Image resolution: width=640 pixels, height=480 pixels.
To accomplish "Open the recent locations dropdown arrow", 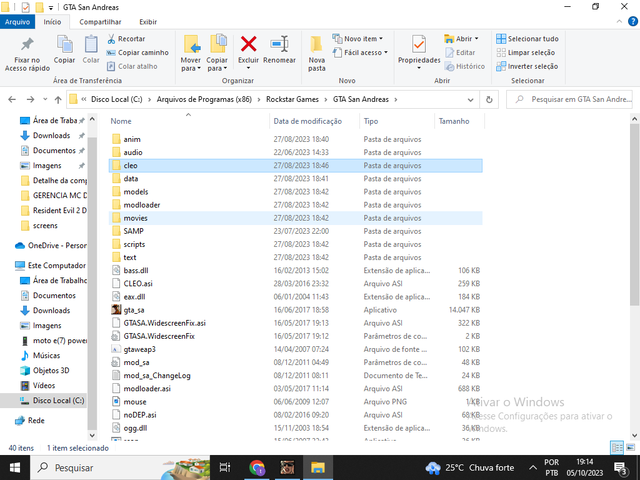I will click(45, 100).
